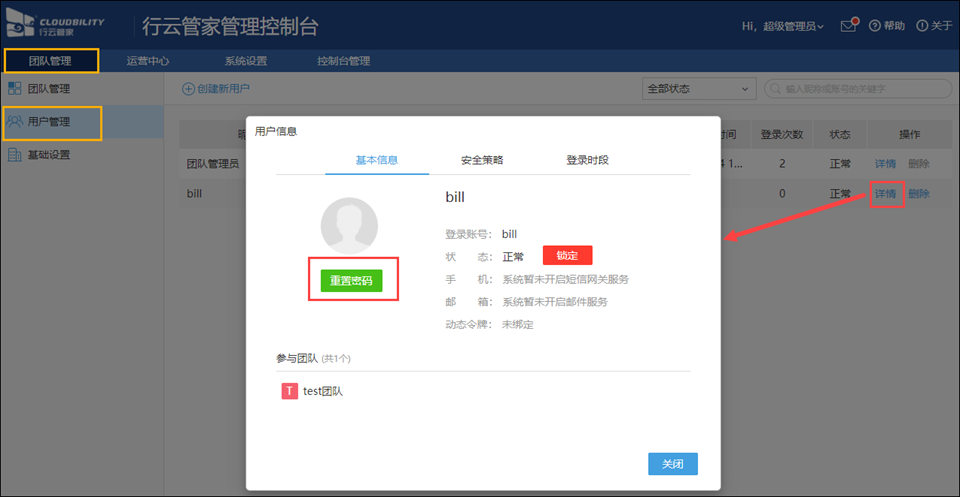Click the 正常 status value in the dialog

click(x=513, y=257)
